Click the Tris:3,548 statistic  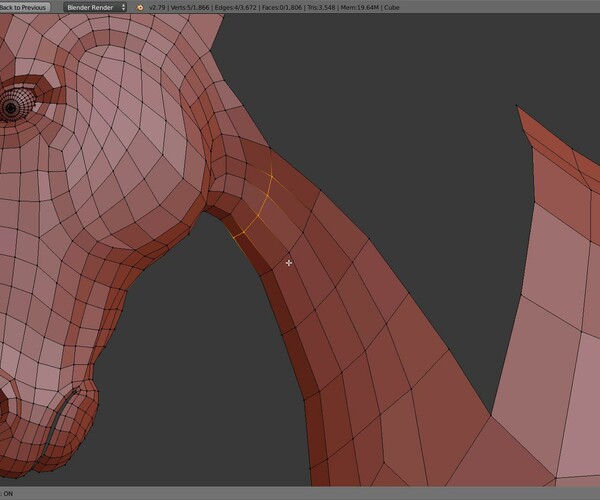pos(321,7)
